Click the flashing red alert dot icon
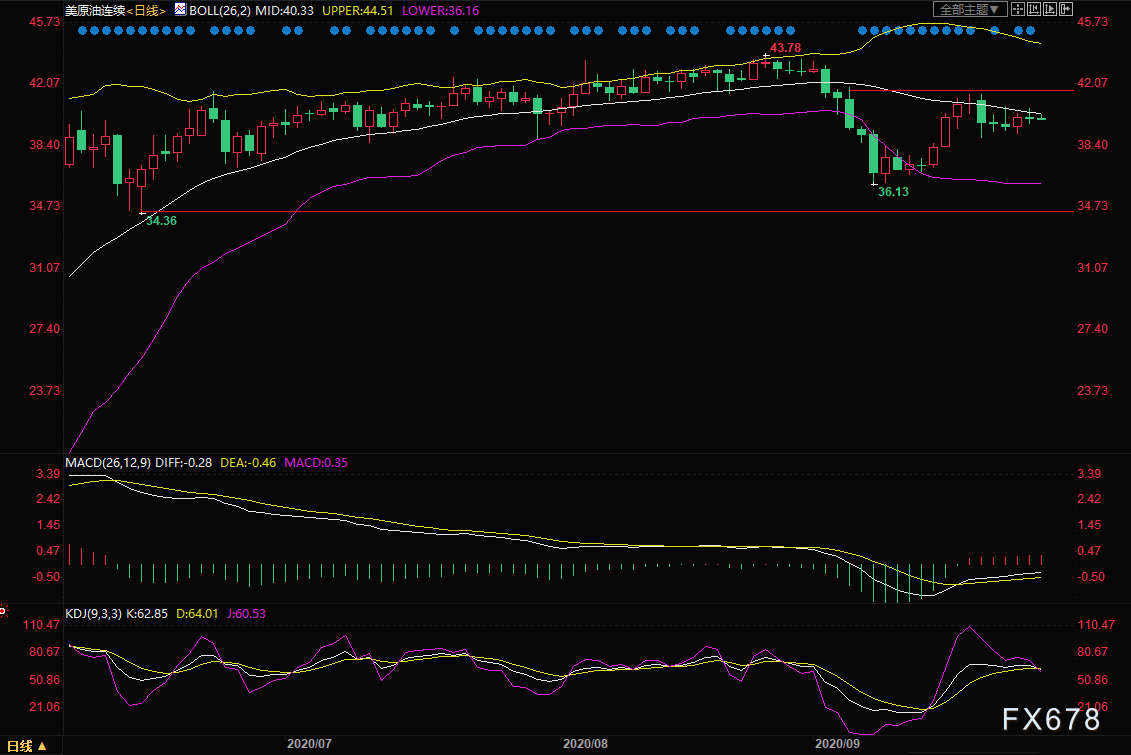 coord(4,610)
